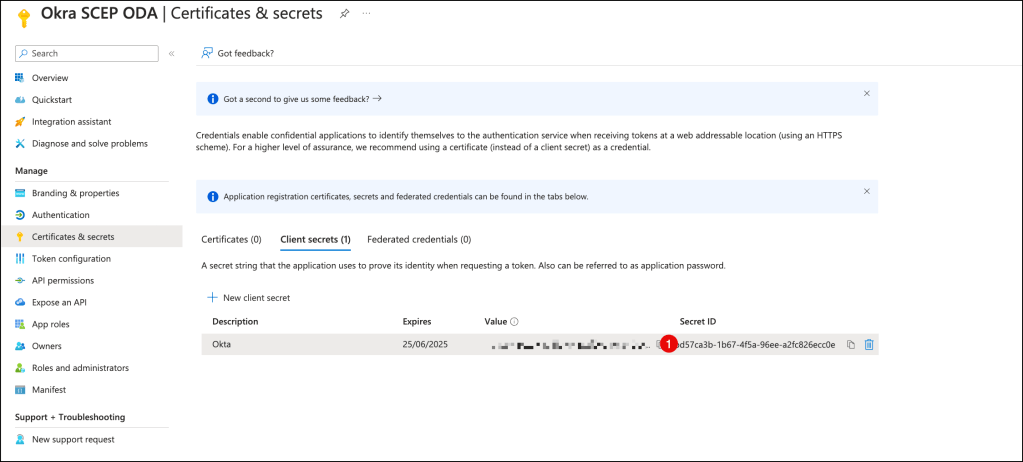Go to Branding & properties
Viewport: 1023px width, 462px height.
point(75,193)
